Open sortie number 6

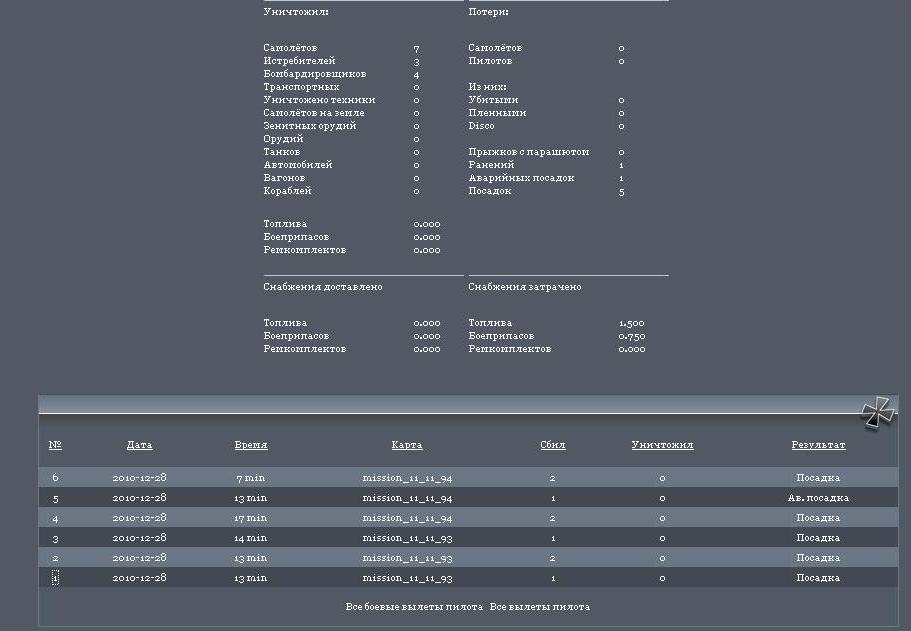point(55,478)
